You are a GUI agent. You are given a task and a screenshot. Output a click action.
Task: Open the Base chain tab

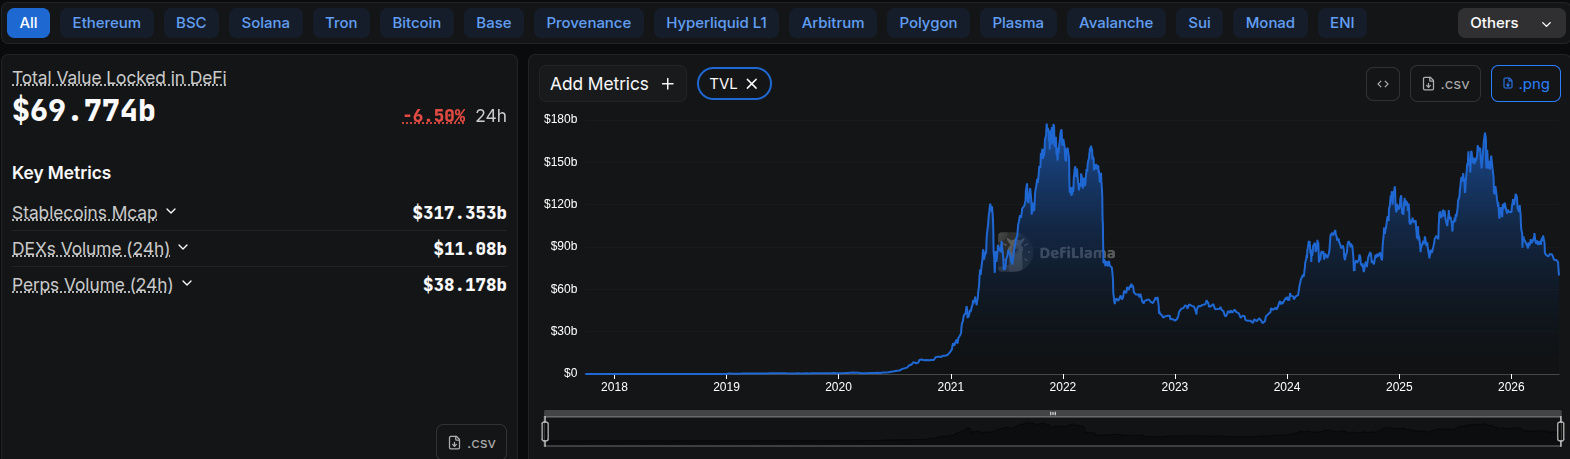click(493, 23)
